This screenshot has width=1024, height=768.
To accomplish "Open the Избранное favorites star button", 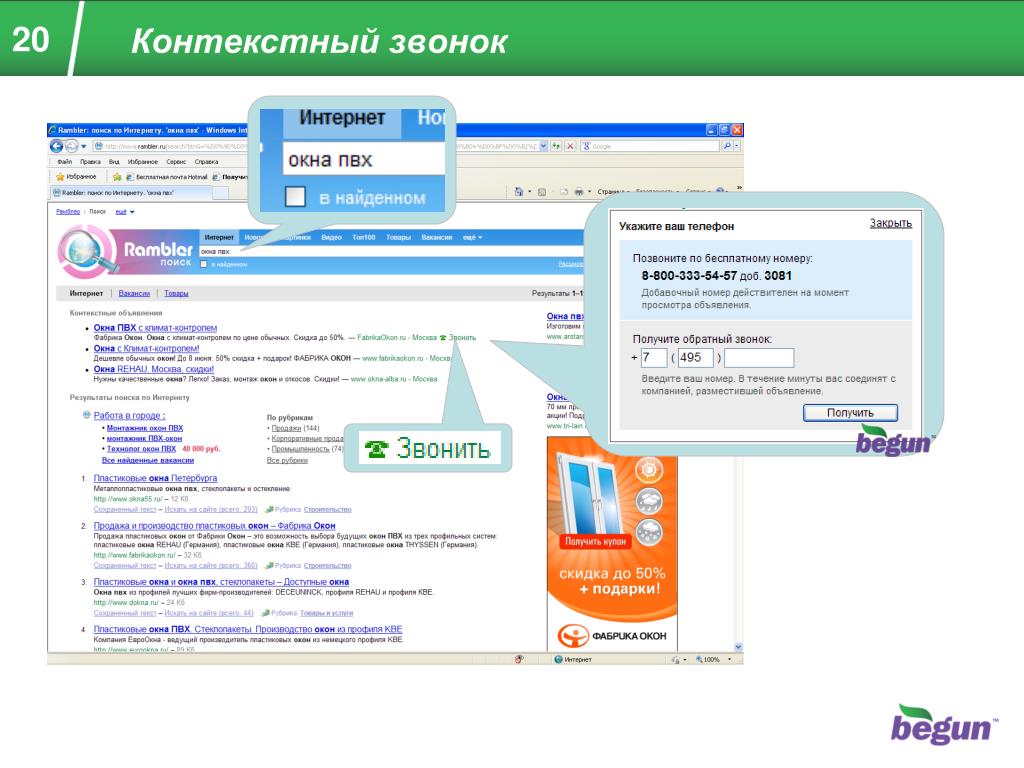I will [76, 177].
